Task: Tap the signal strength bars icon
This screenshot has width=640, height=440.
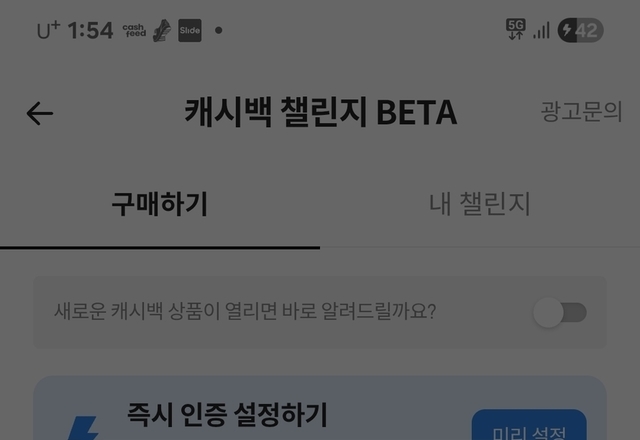Action: [x=541, y=30]
